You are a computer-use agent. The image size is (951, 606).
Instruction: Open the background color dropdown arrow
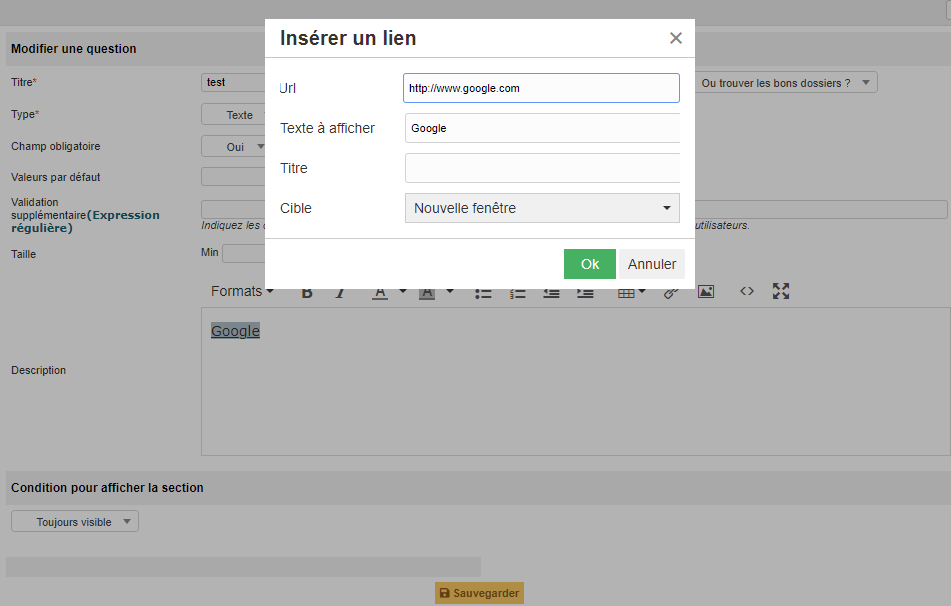tap(450, 292)
